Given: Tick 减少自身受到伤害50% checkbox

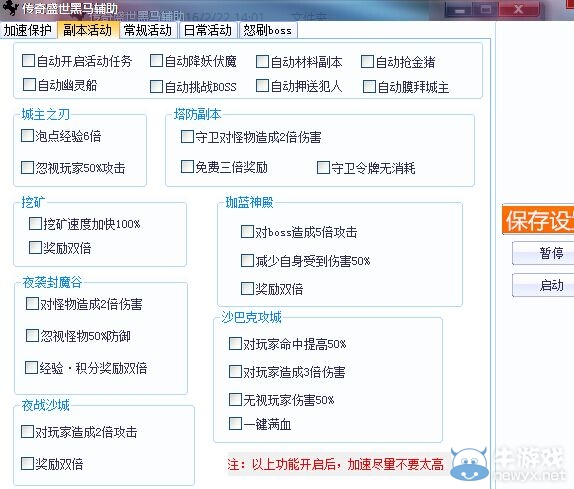Looking at the screenshot, I should click(x=247, y=261).
